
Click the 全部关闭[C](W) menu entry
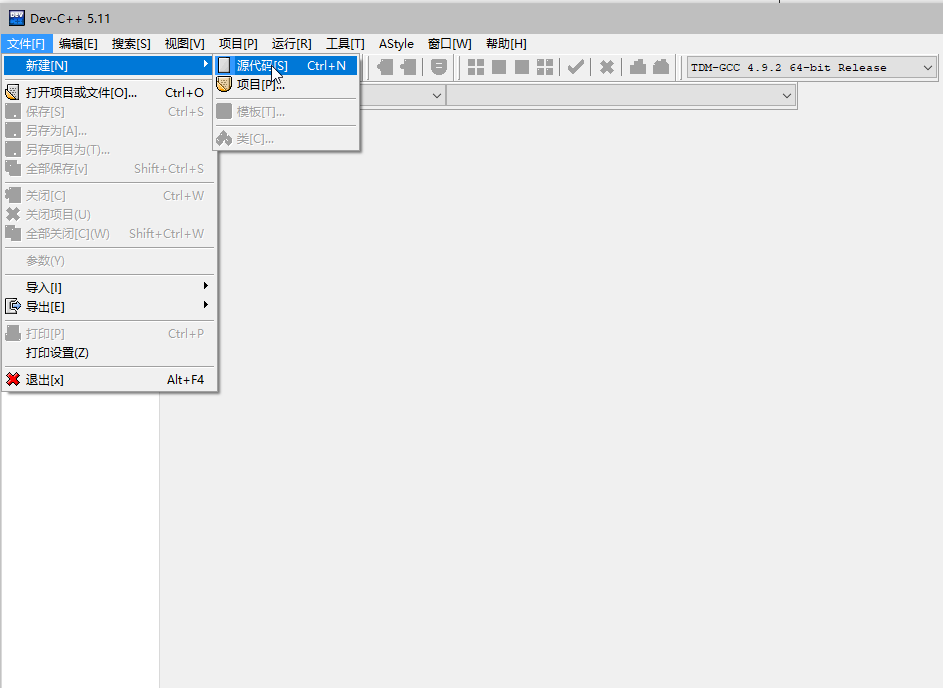[x=109, y=233]
